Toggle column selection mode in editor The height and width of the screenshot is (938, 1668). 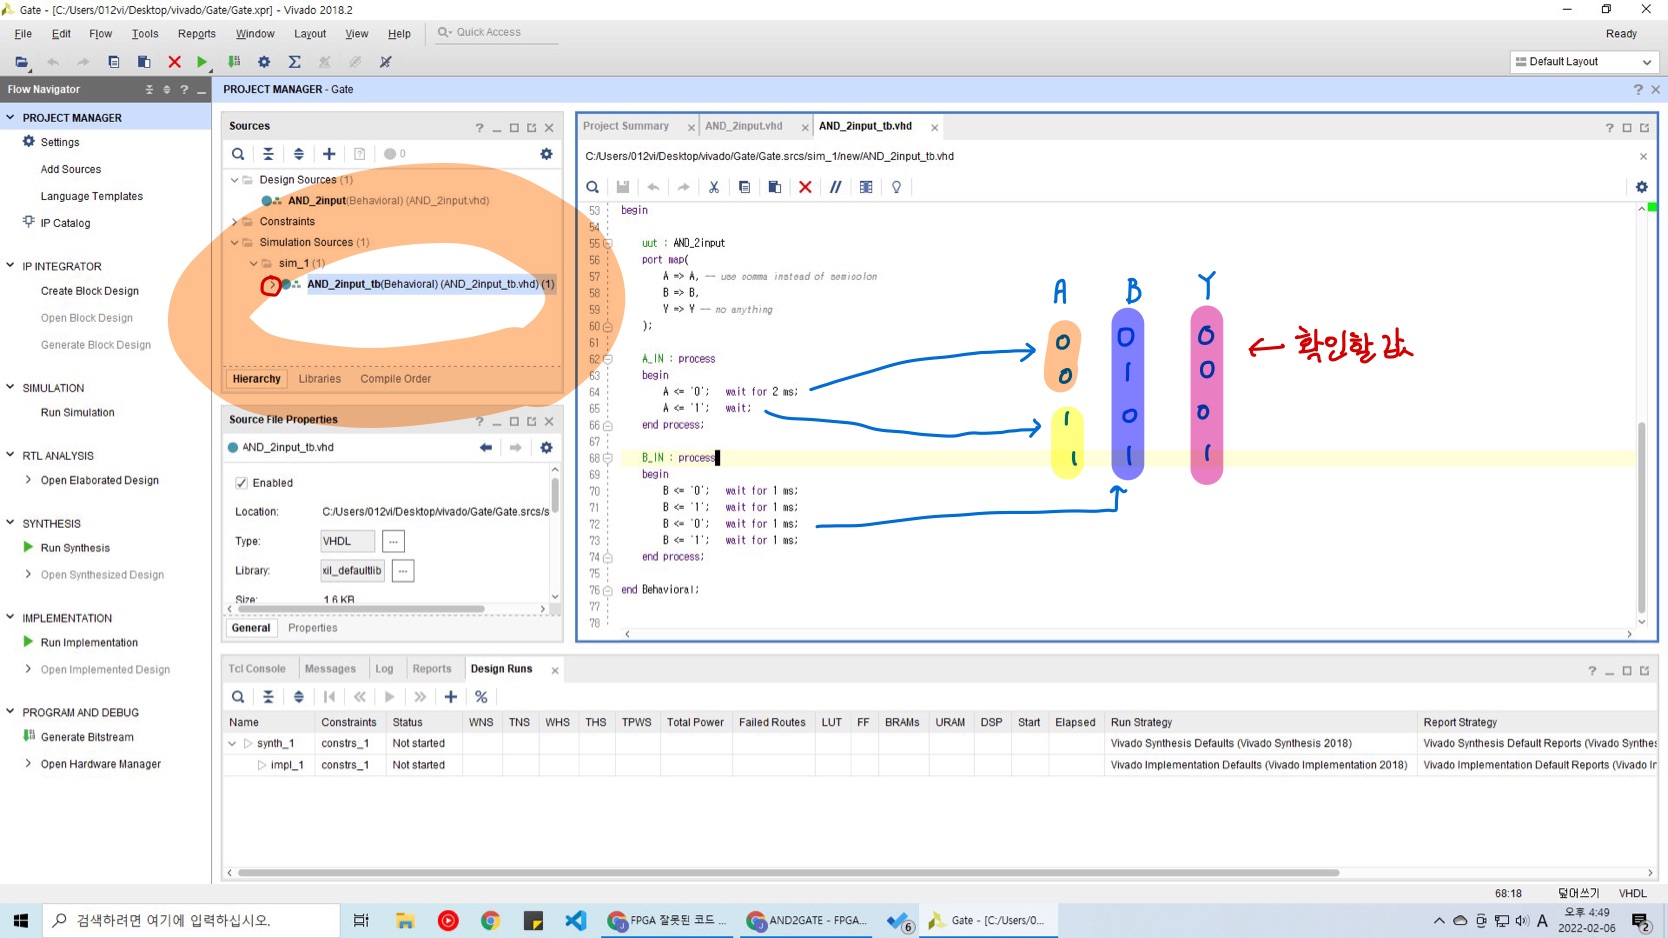[866, 187]
